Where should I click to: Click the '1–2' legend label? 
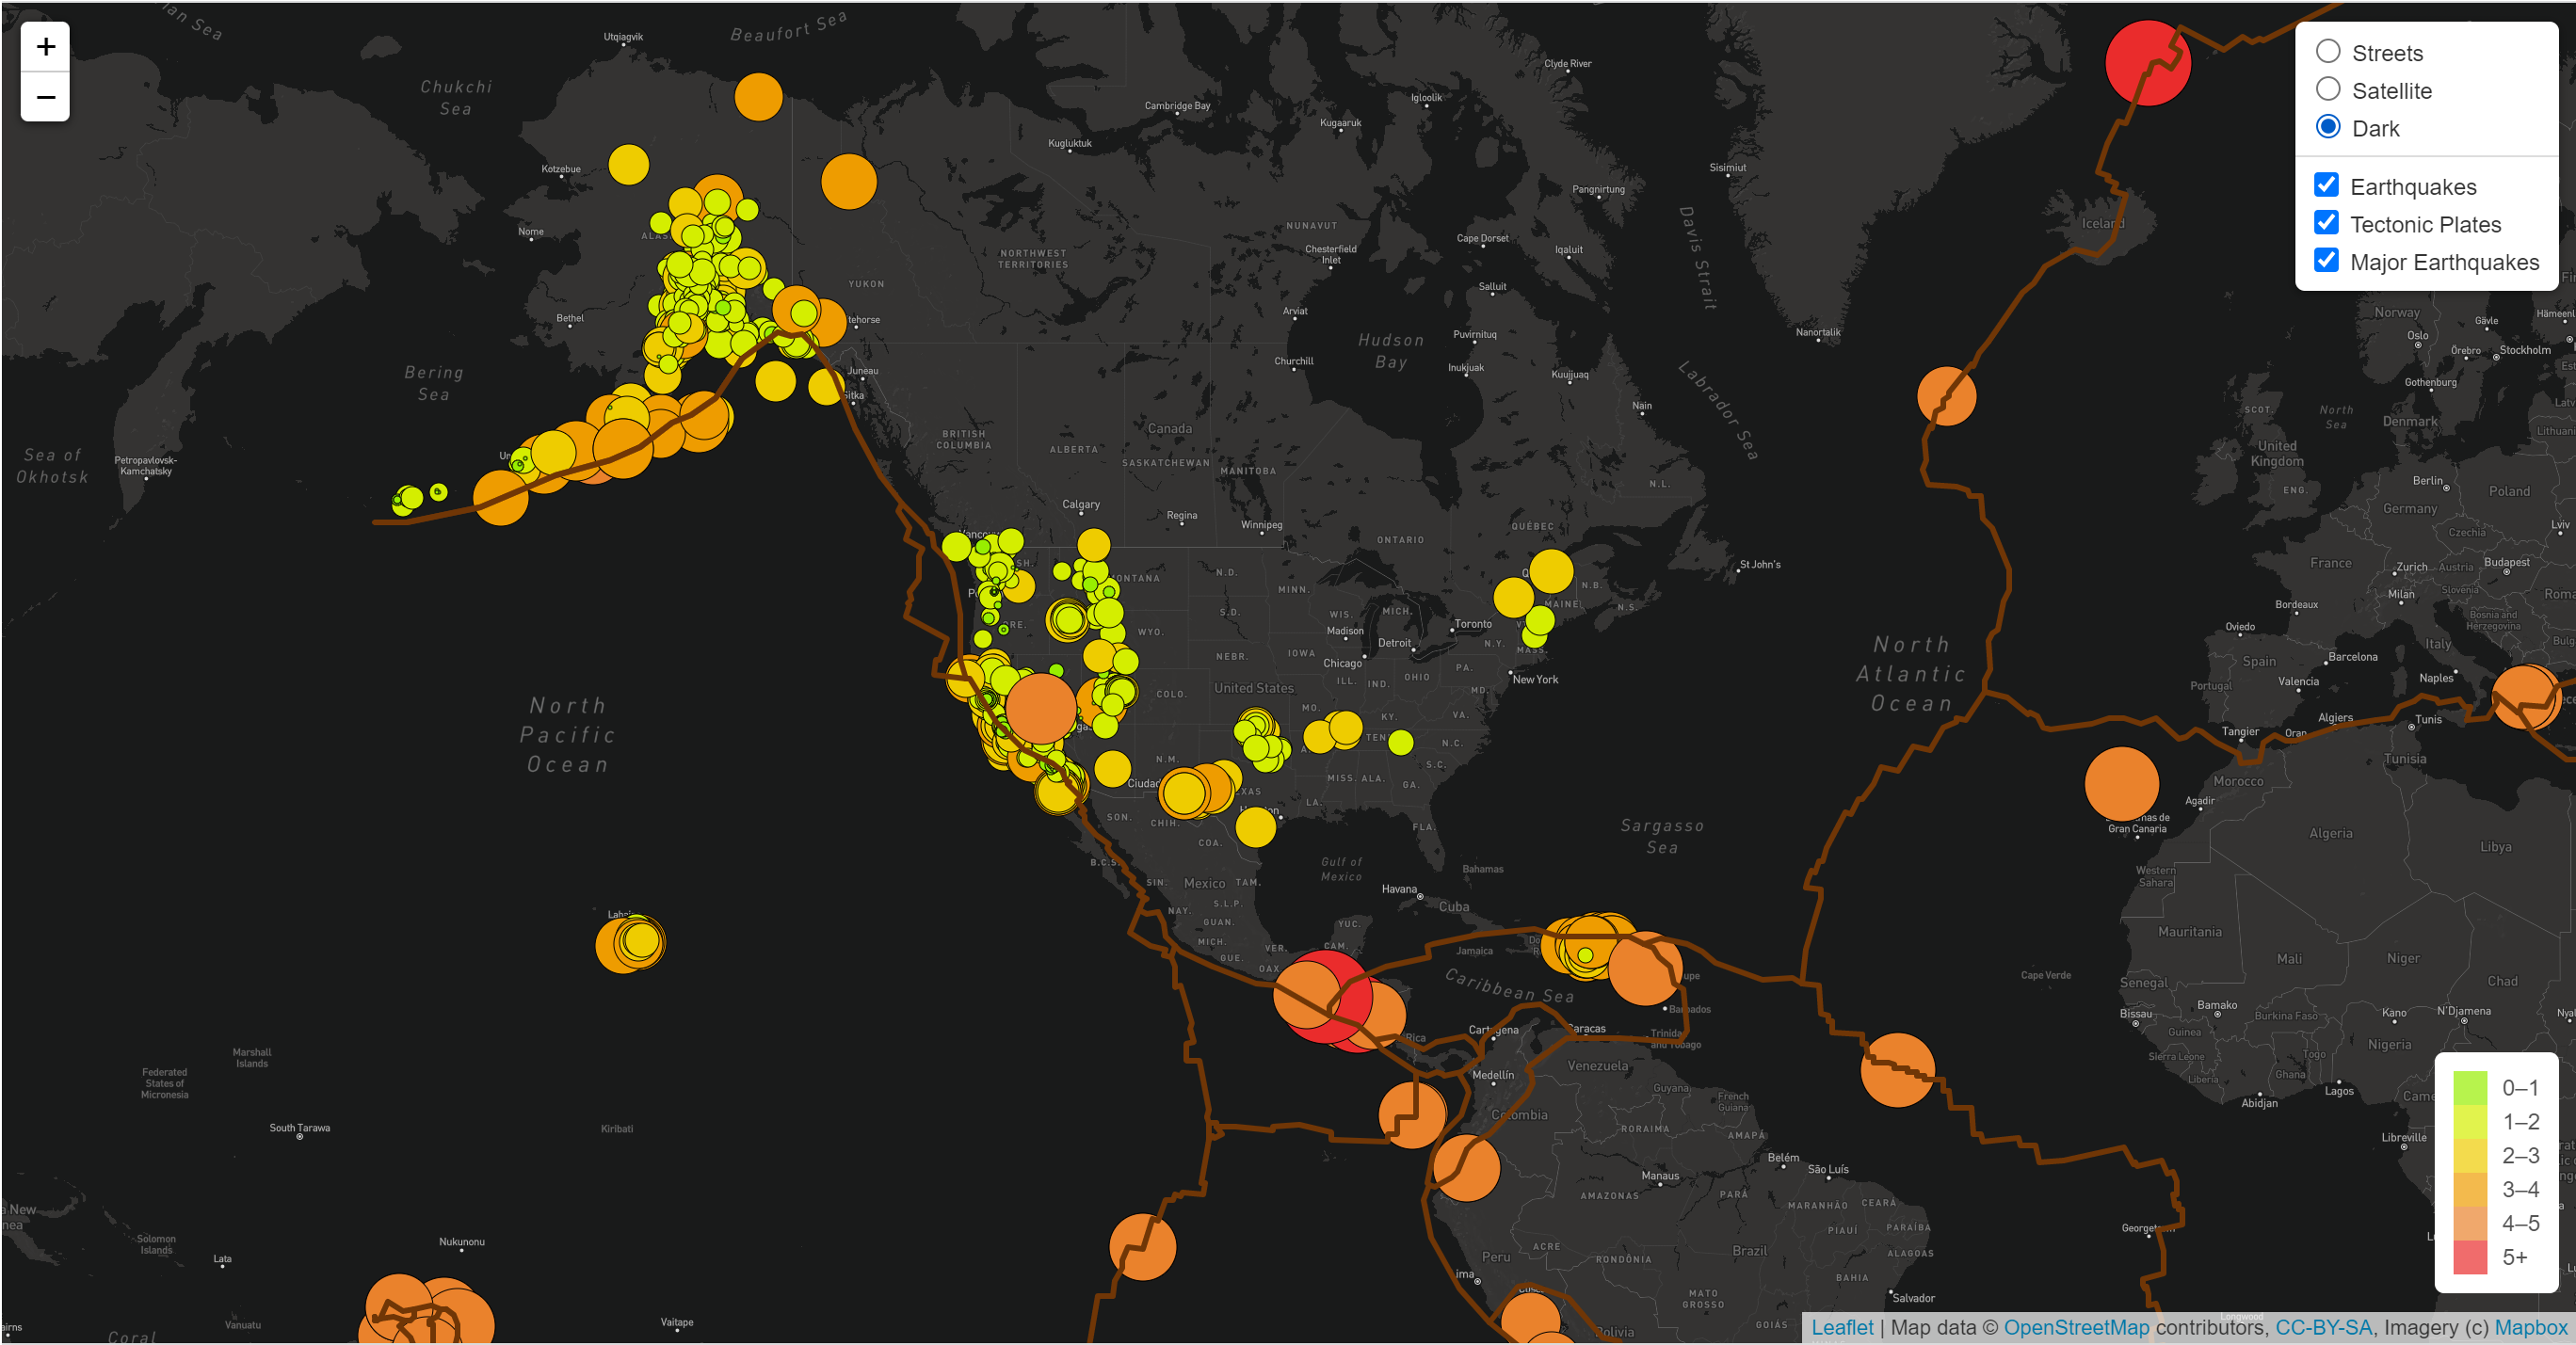click(x=2520, y=1122)
